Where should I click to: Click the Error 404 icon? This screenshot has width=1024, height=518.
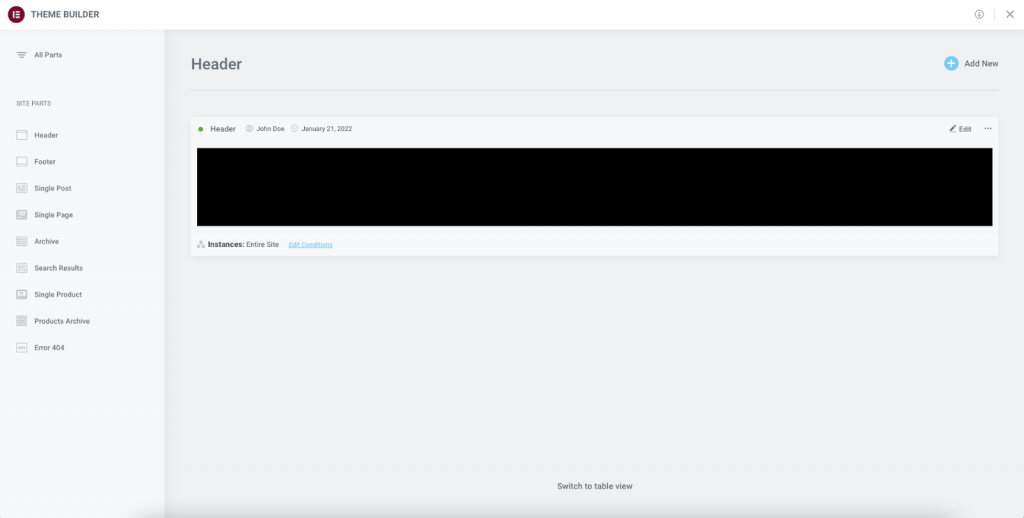click(x=21, y=348)
